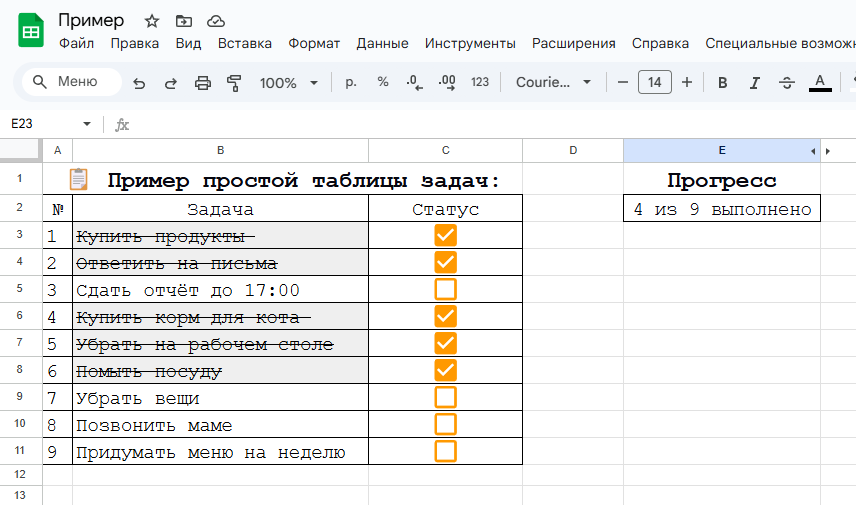
Task: Open the zoom 100% dropdown
Action: point(289,83)
